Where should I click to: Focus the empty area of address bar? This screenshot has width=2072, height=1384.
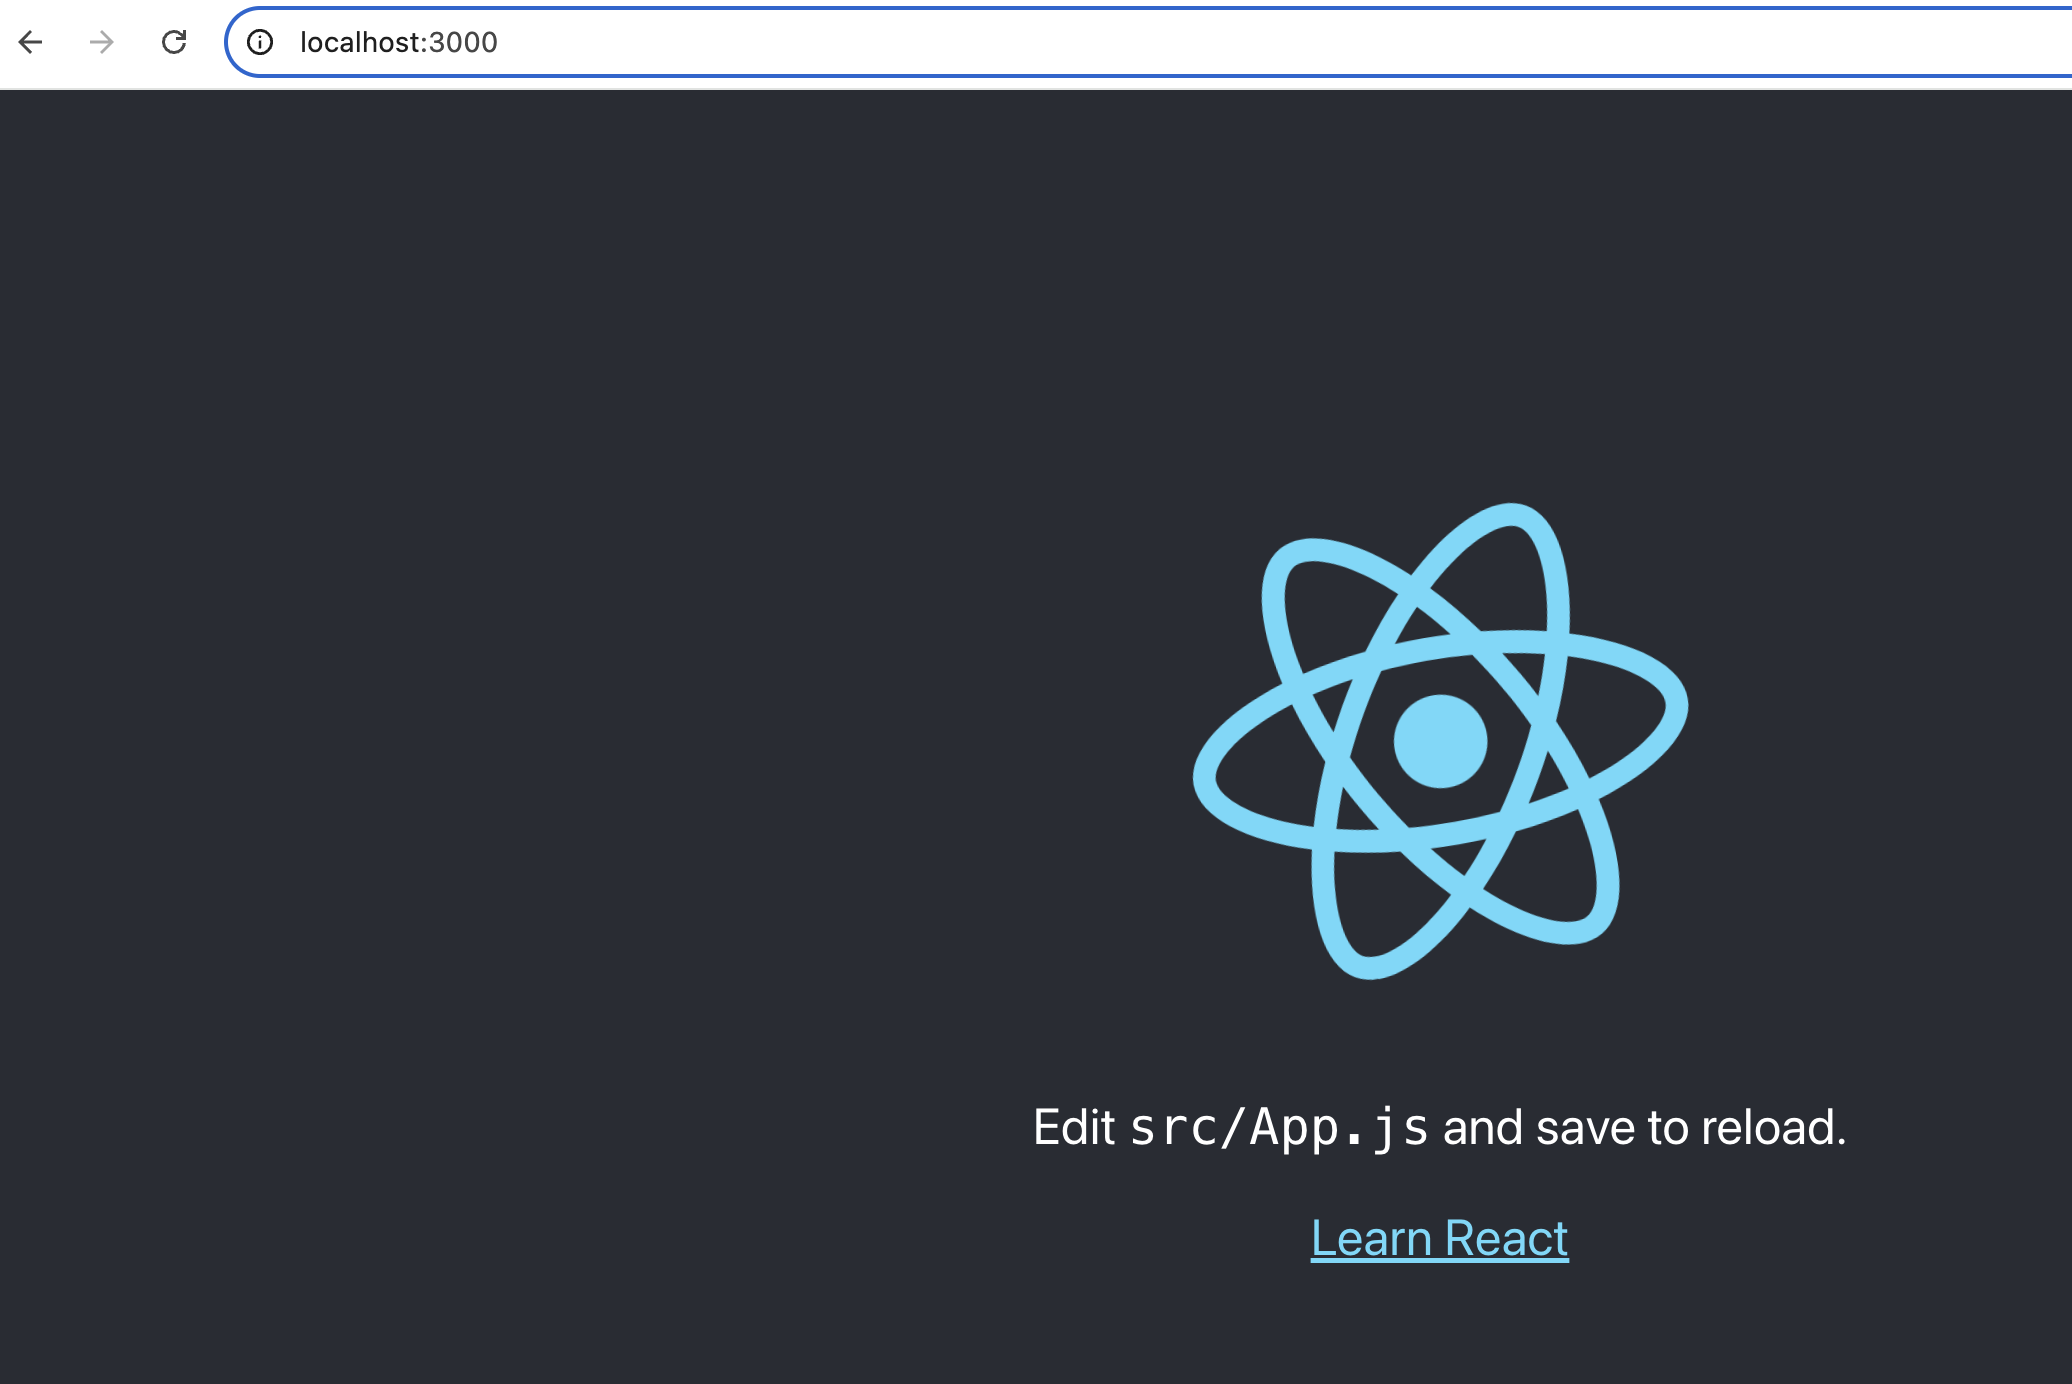(x=1200, y=42)
